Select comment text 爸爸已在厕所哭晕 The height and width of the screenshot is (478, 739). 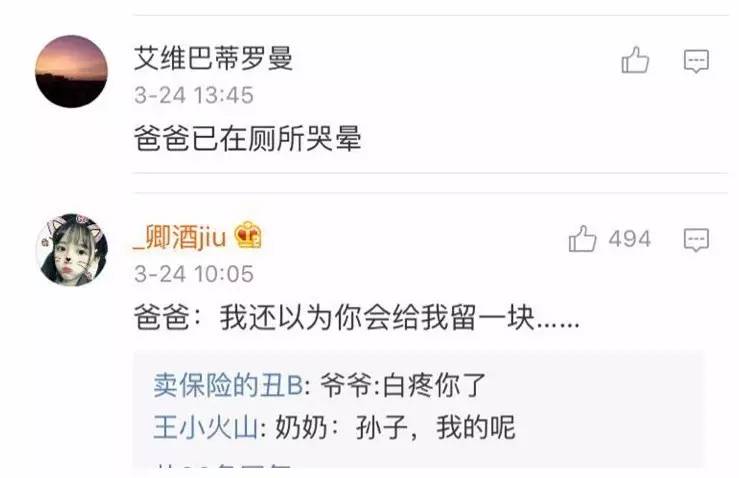[248, 139]
